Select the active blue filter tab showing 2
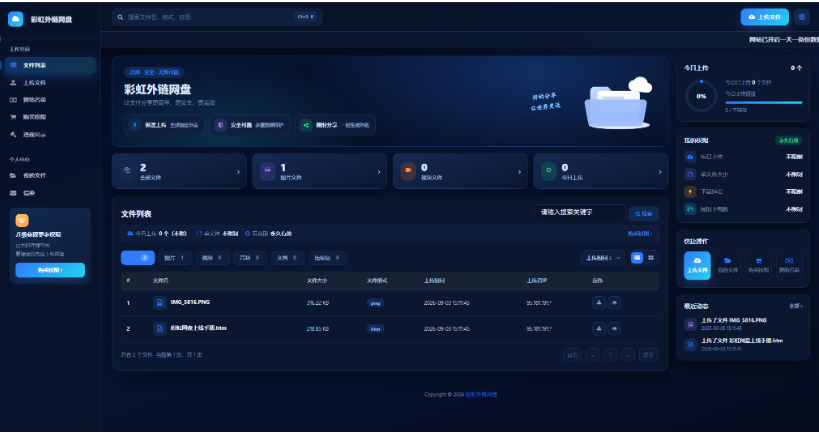The image size is (819, 434). click(x=138, y=258)
